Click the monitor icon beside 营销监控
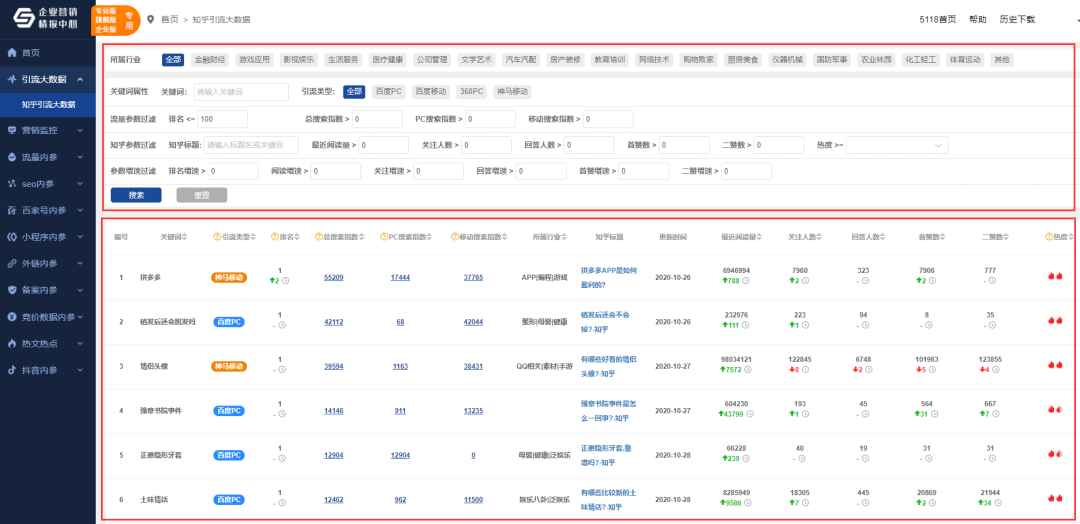The image size is (1080, 524). (x=12, y=130)
